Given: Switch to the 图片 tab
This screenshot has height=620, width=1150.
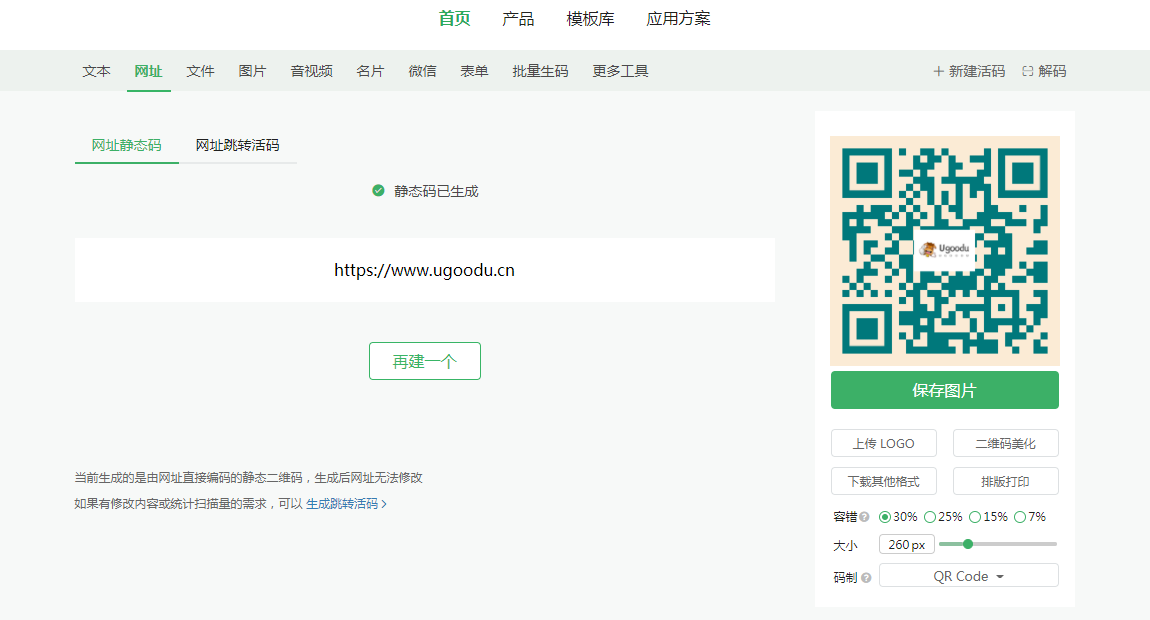Looking at the screenshot, I should point(252,71).
